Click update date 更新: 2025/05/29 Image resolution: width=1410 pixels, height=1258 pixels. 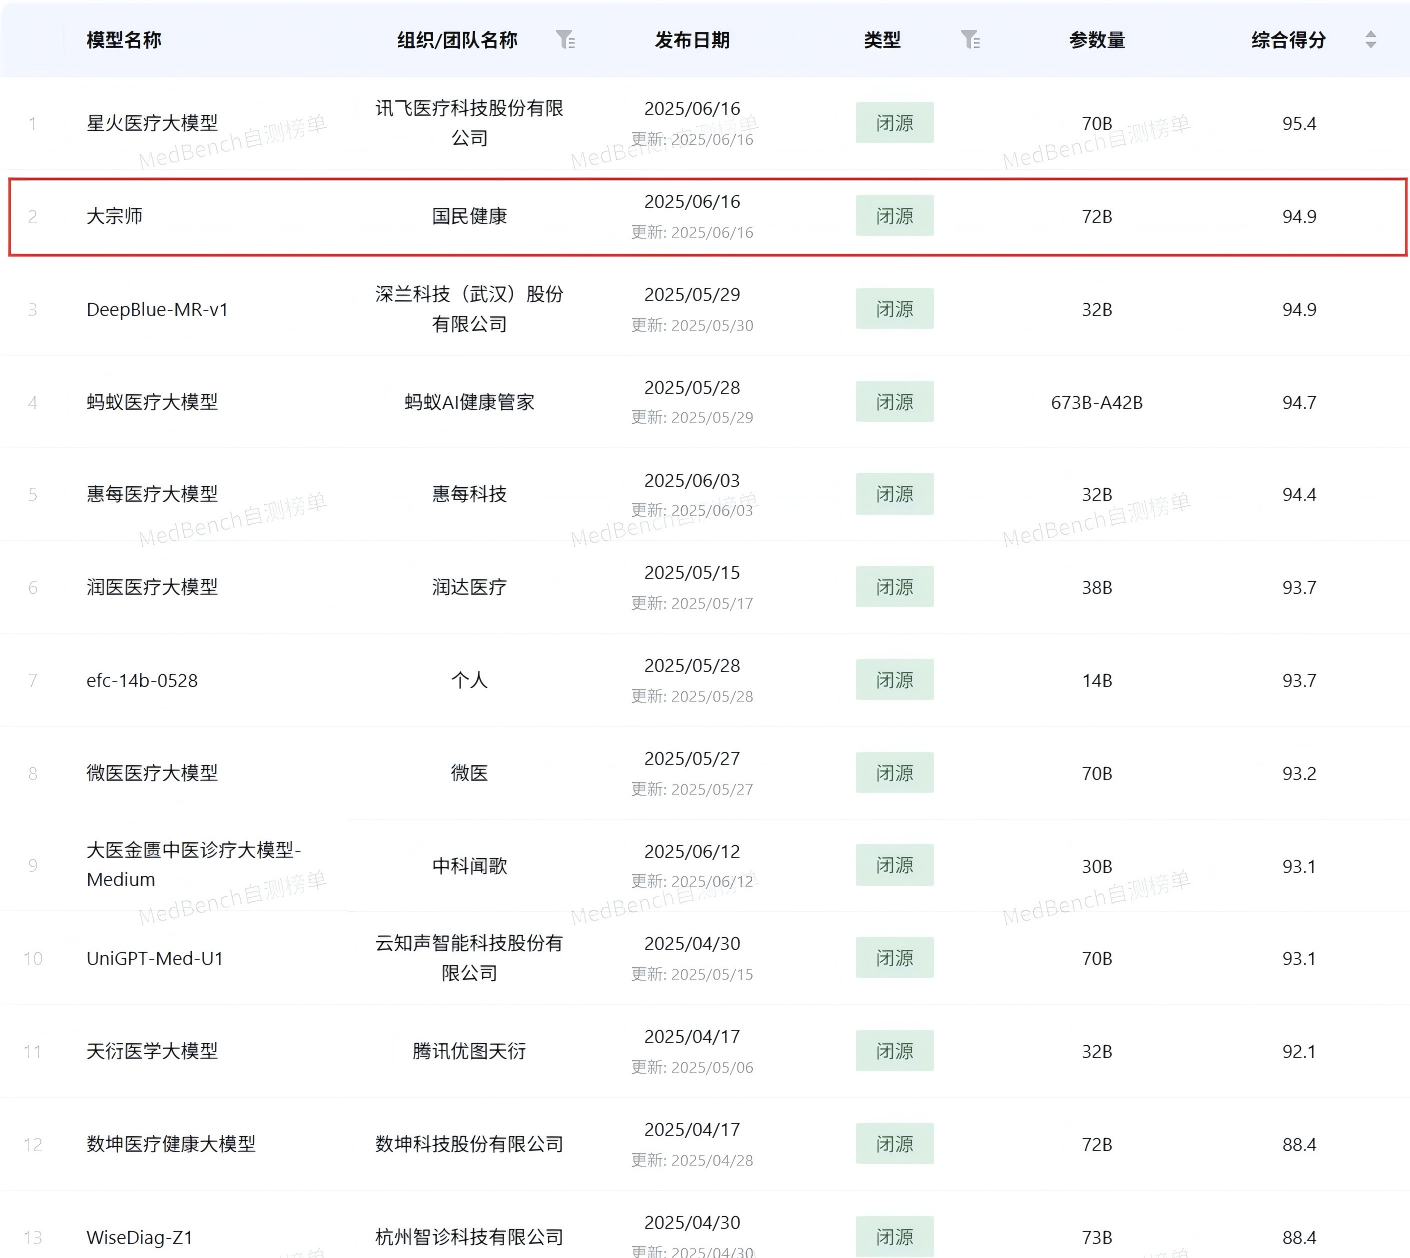click(x=692, y=417)
